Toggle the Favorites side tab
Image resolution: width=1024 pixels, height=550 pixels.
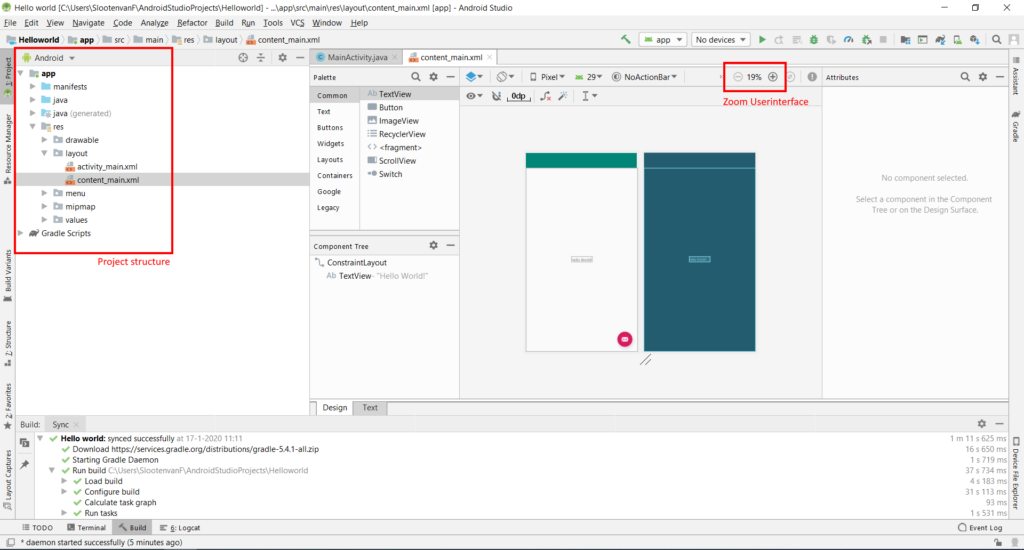coord(8,406)
